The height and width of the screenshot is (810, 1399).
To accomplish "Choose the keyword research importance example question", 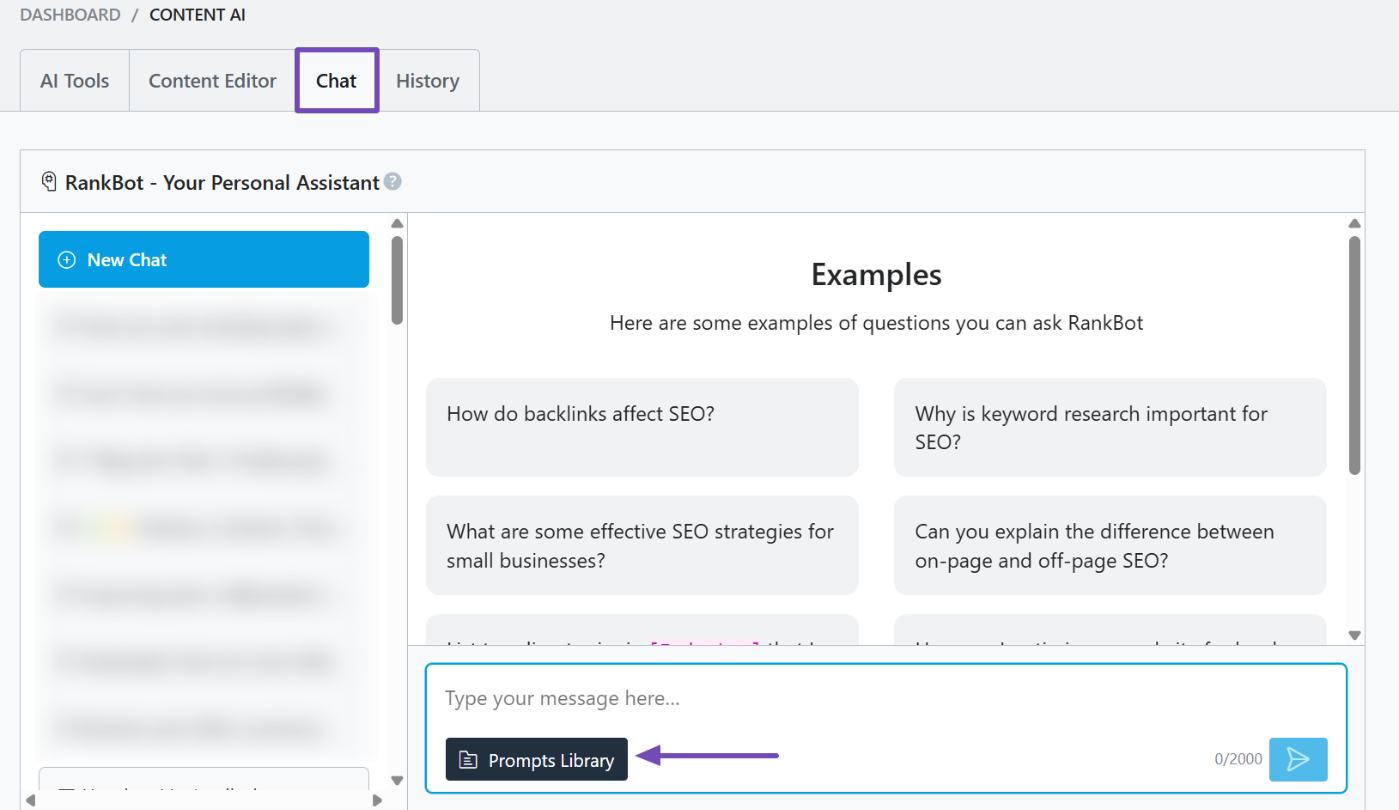I will point(1109,427).
